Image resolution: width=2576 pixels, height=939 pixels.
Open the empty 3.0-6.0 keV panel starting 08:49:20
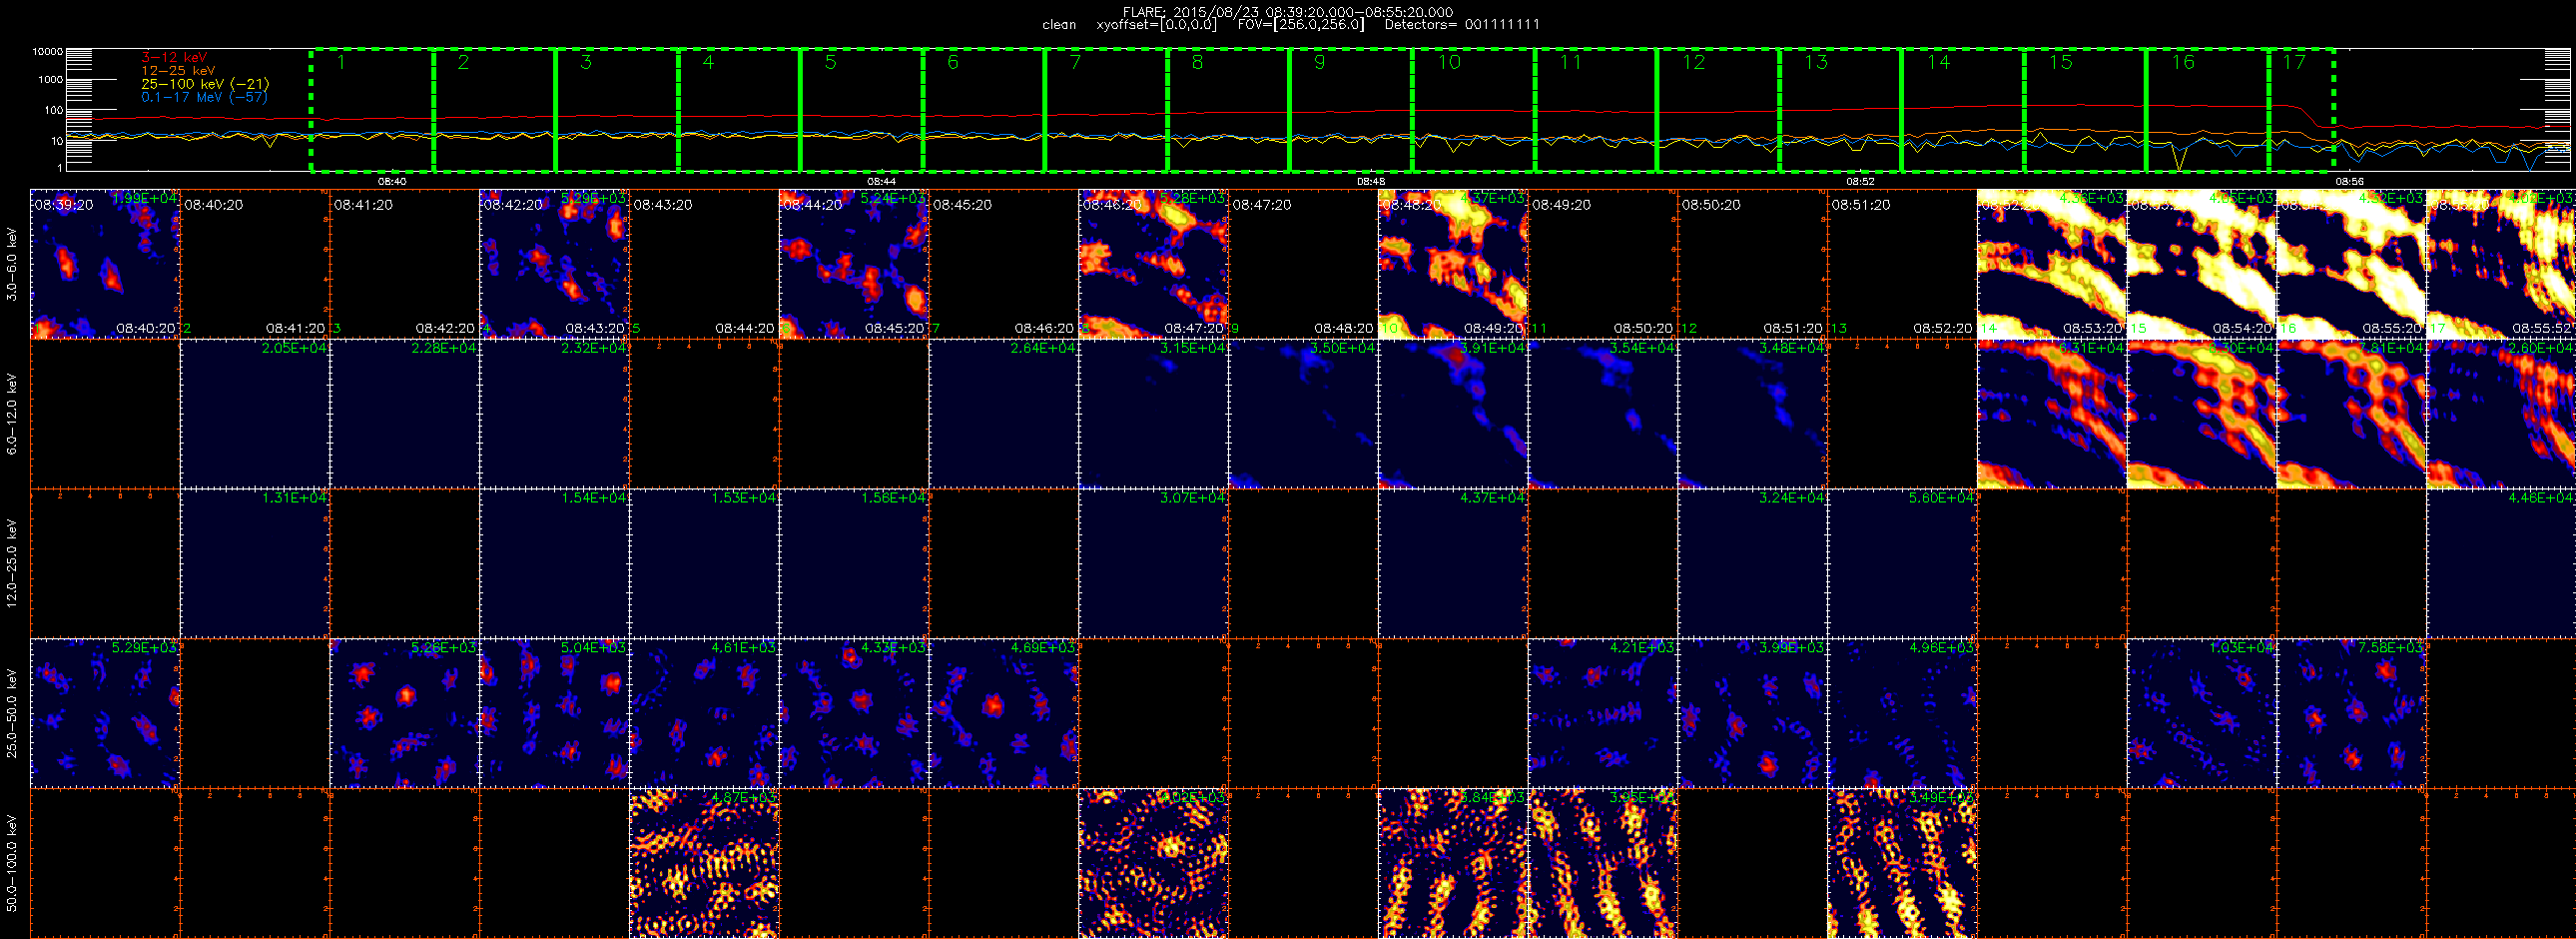1603,264
